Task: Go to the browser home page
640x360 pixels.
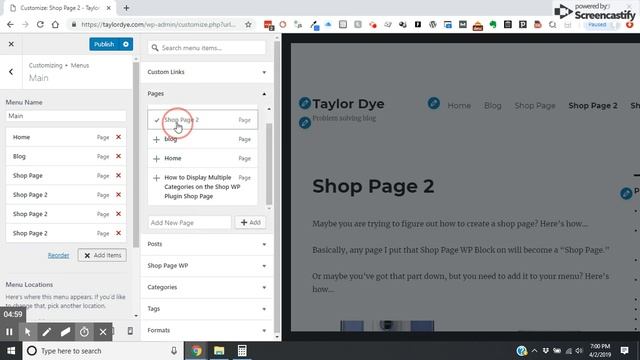Action: click(55, 24)
